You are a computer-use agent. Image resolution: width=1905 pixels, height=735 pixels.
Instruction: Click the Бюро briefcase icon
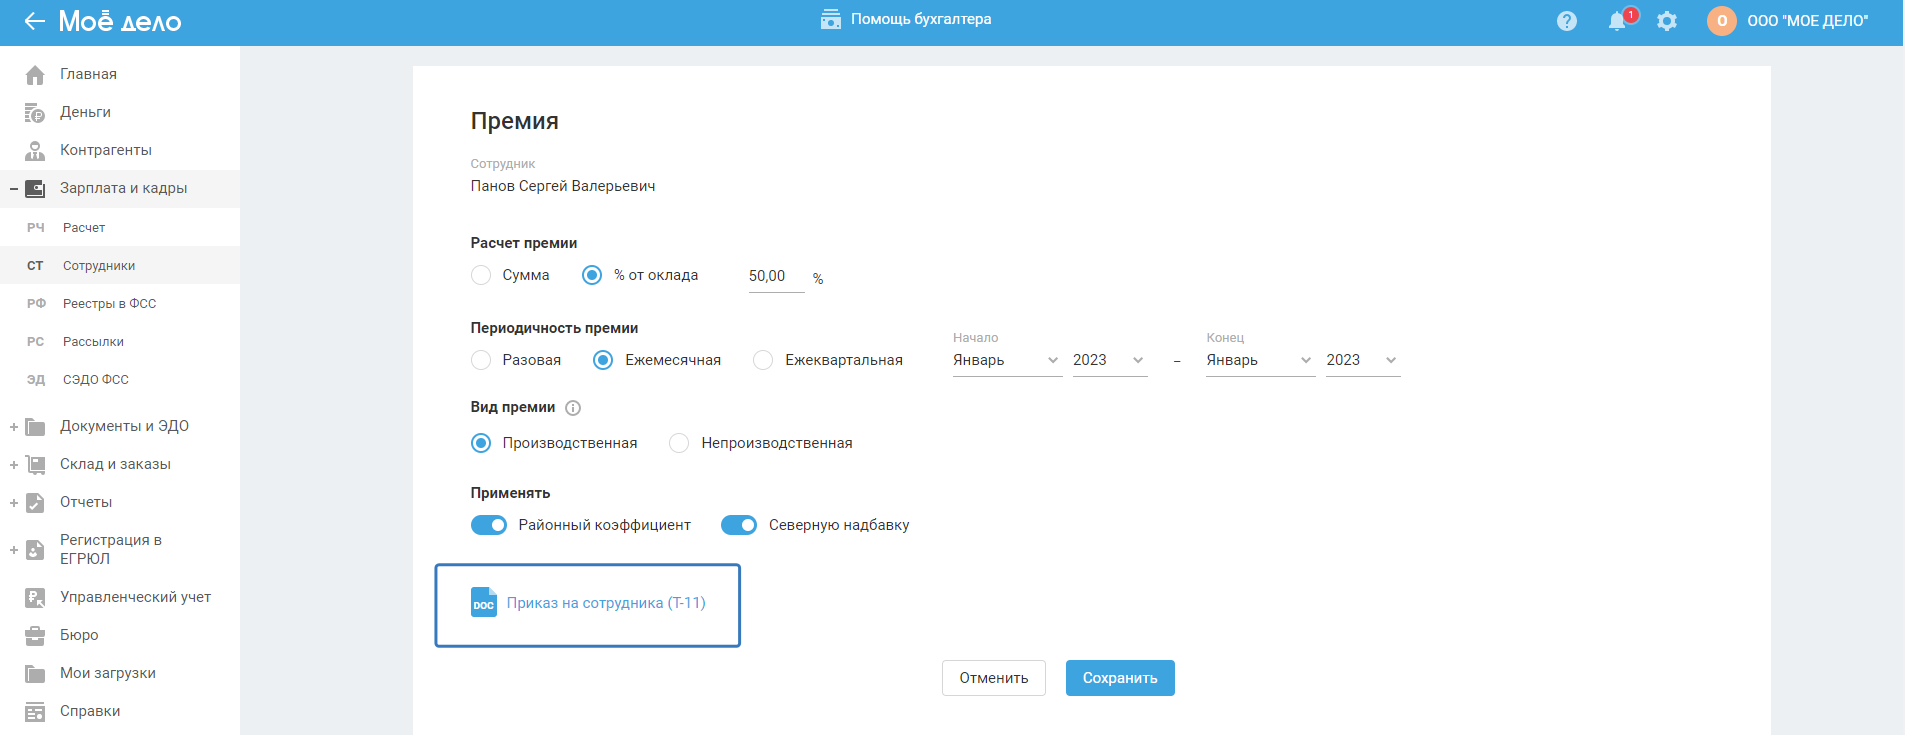[35, 636]
